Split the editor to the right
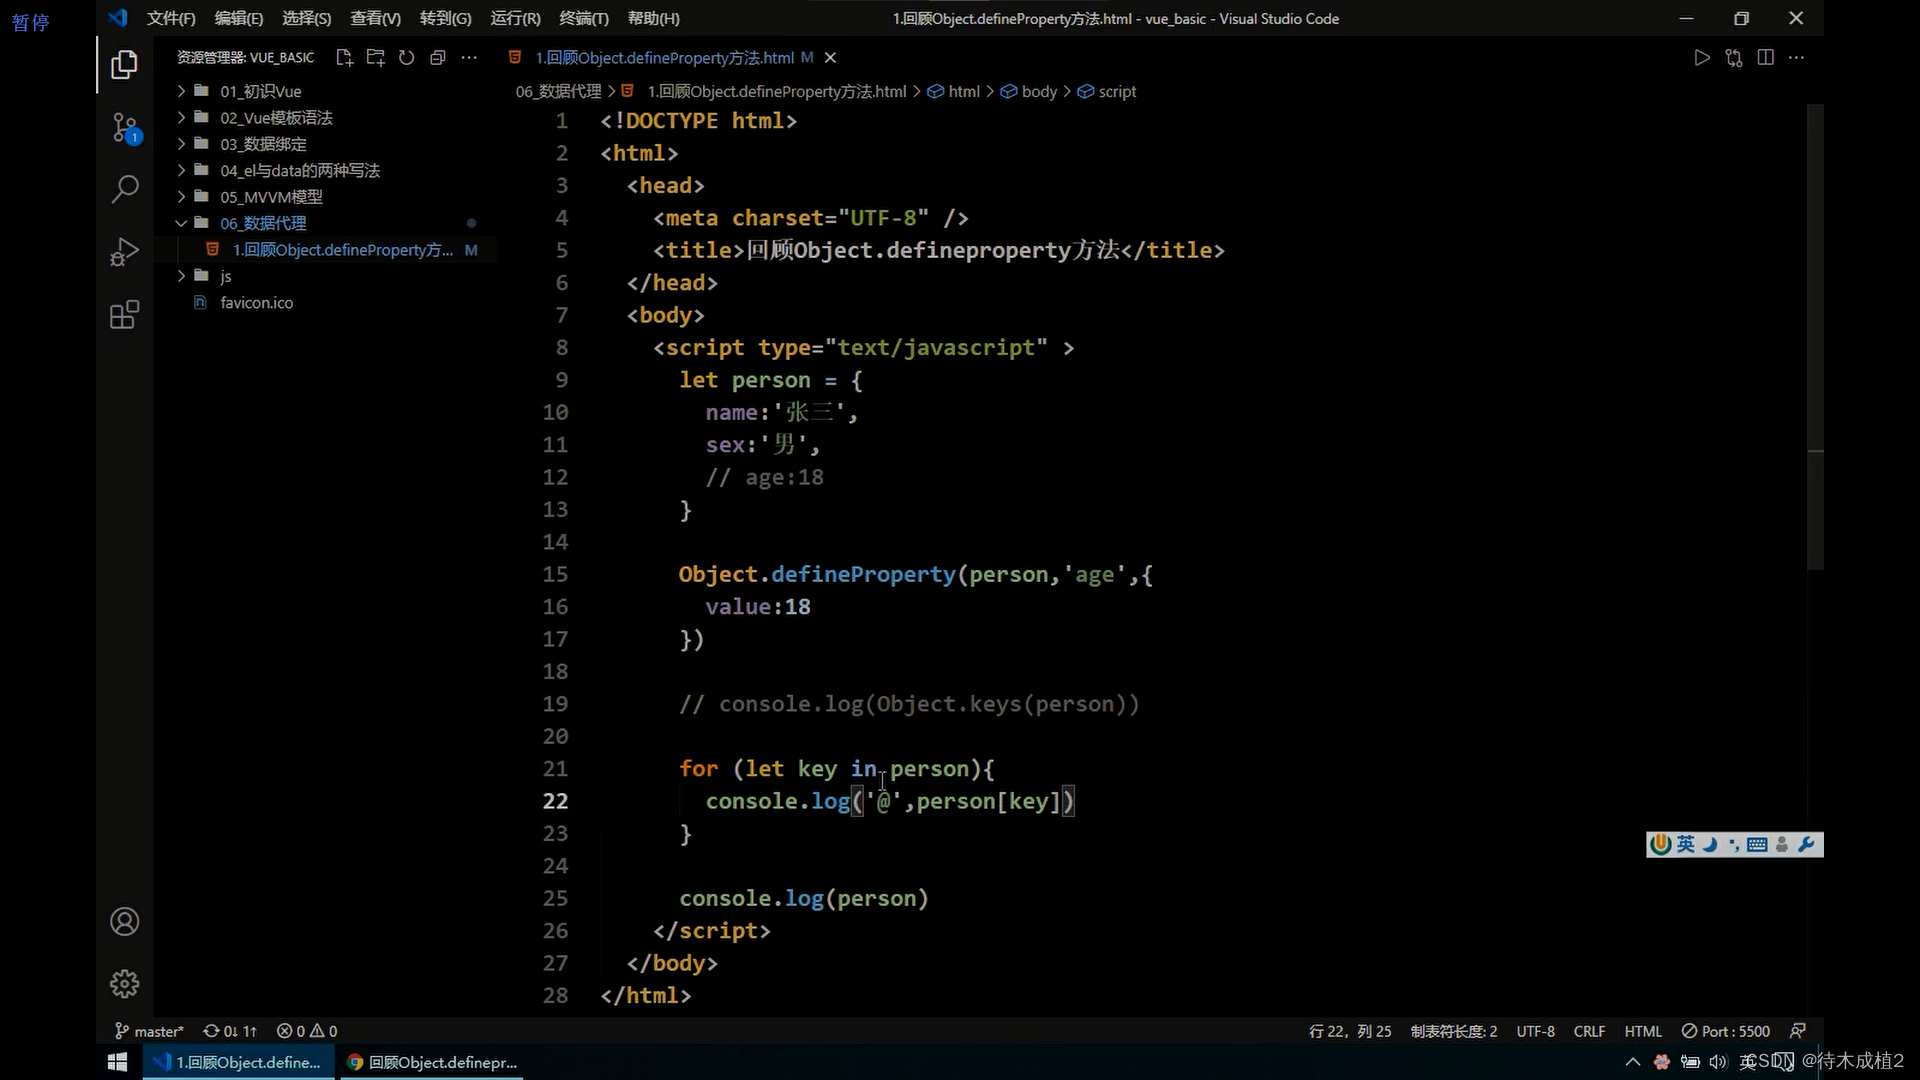Image resolution: width=1920 pixels, height=1080 pixels. click(1766, 58)
